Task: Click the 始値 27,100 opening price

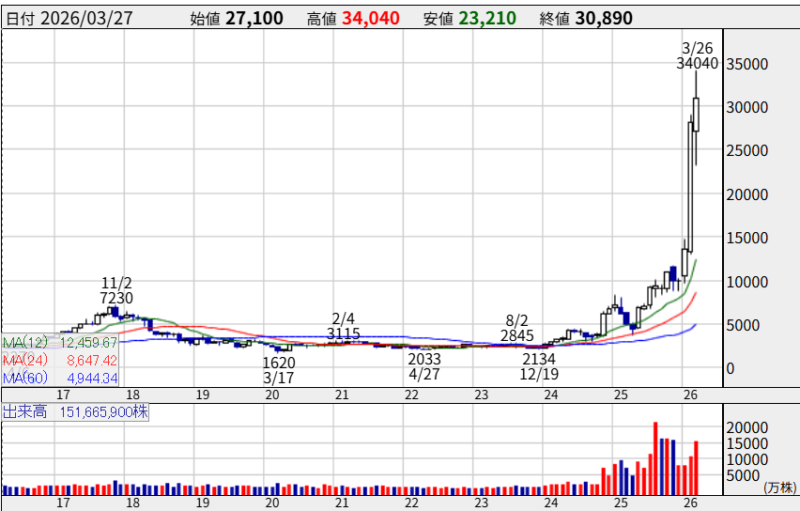Action: click(238, 18)
